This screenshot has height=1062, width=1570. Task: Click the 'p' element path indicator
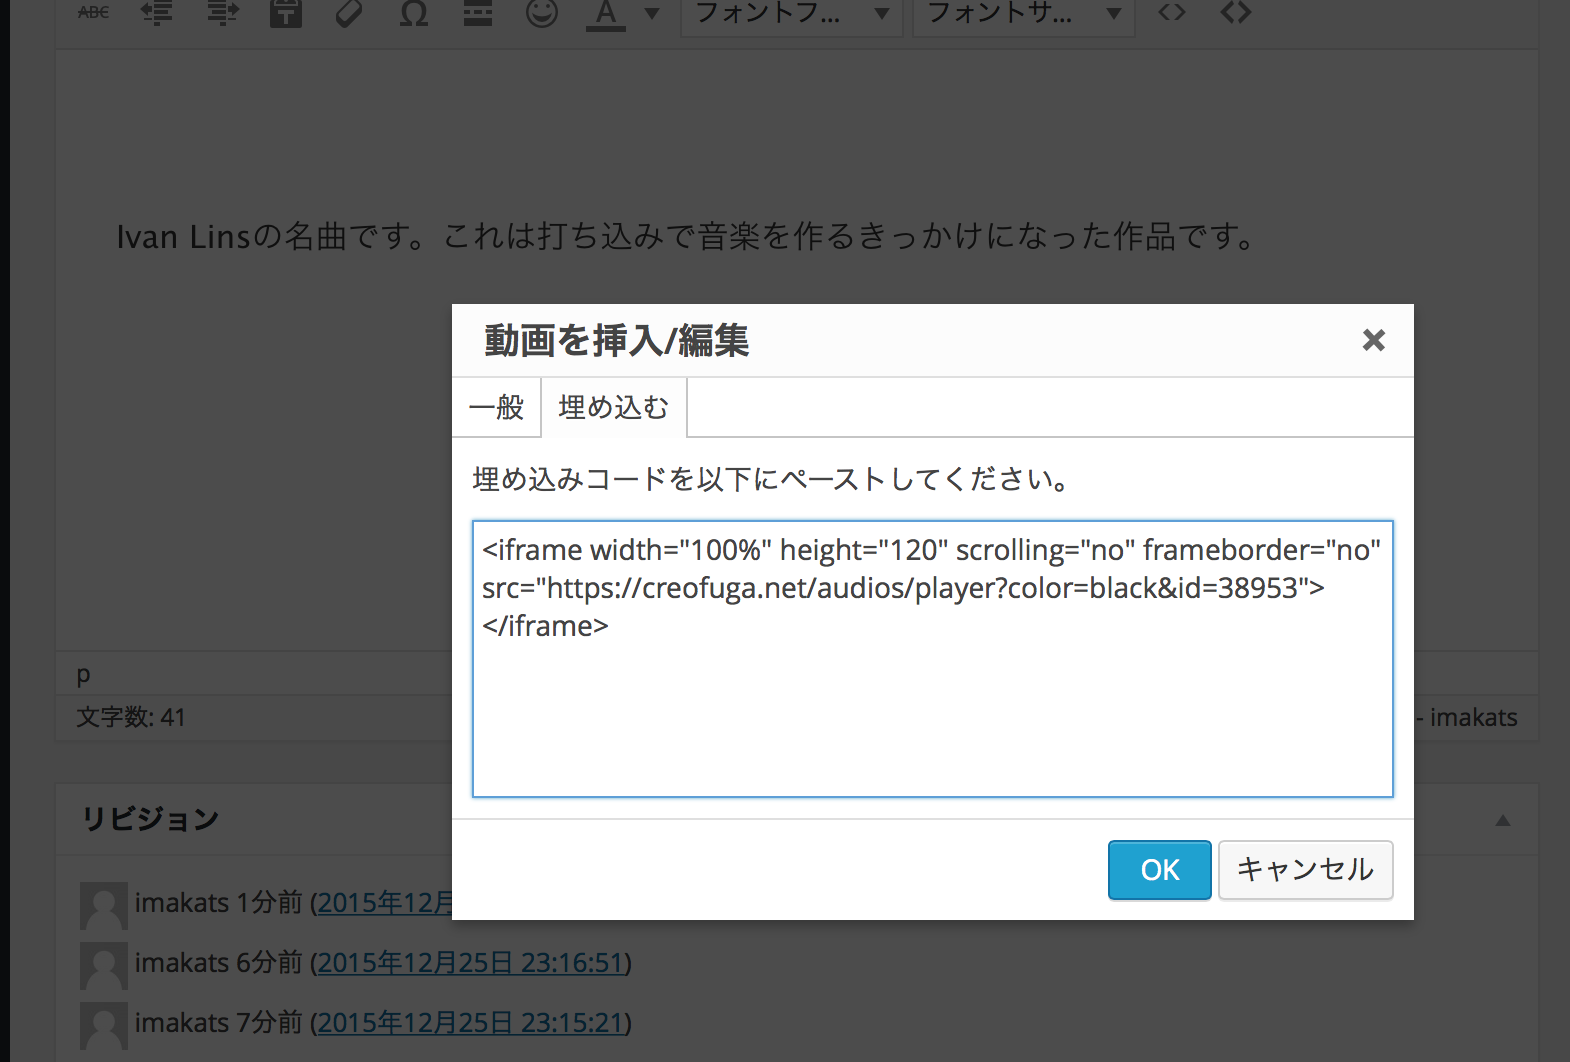[83, 675]
